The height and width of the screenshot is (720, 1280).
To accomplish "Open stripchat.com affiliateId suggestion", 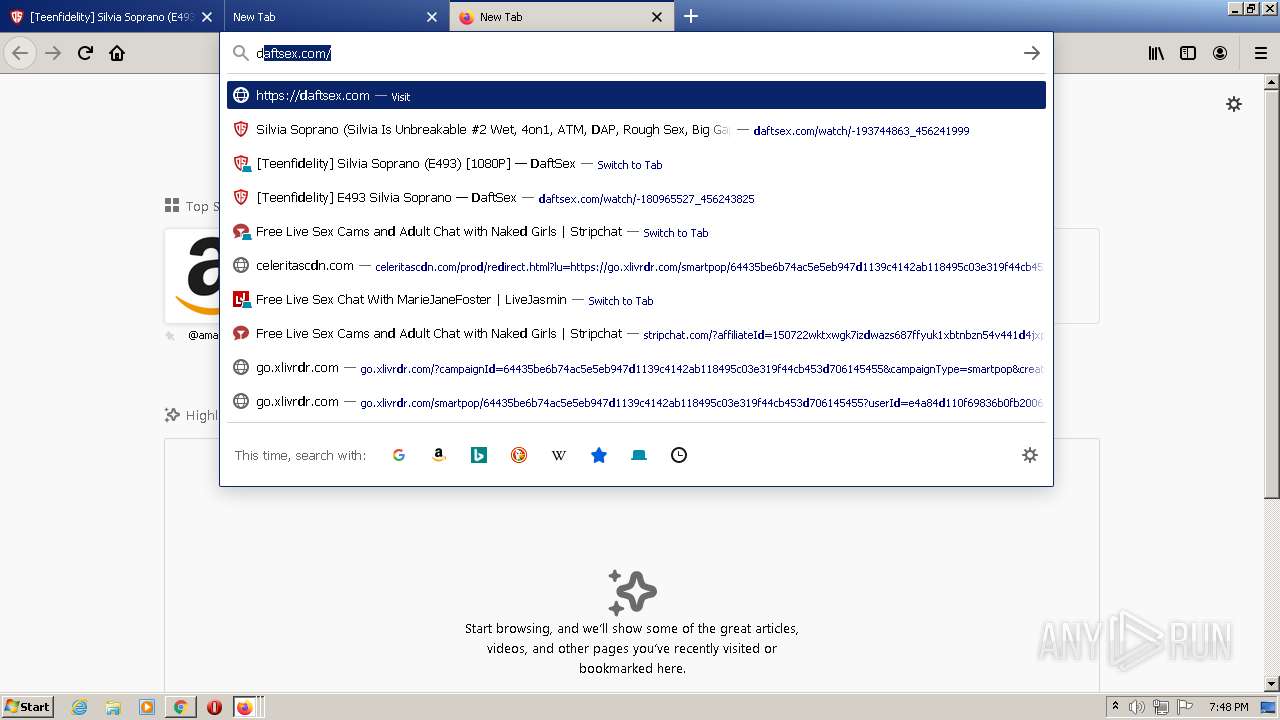I will 636,334.
